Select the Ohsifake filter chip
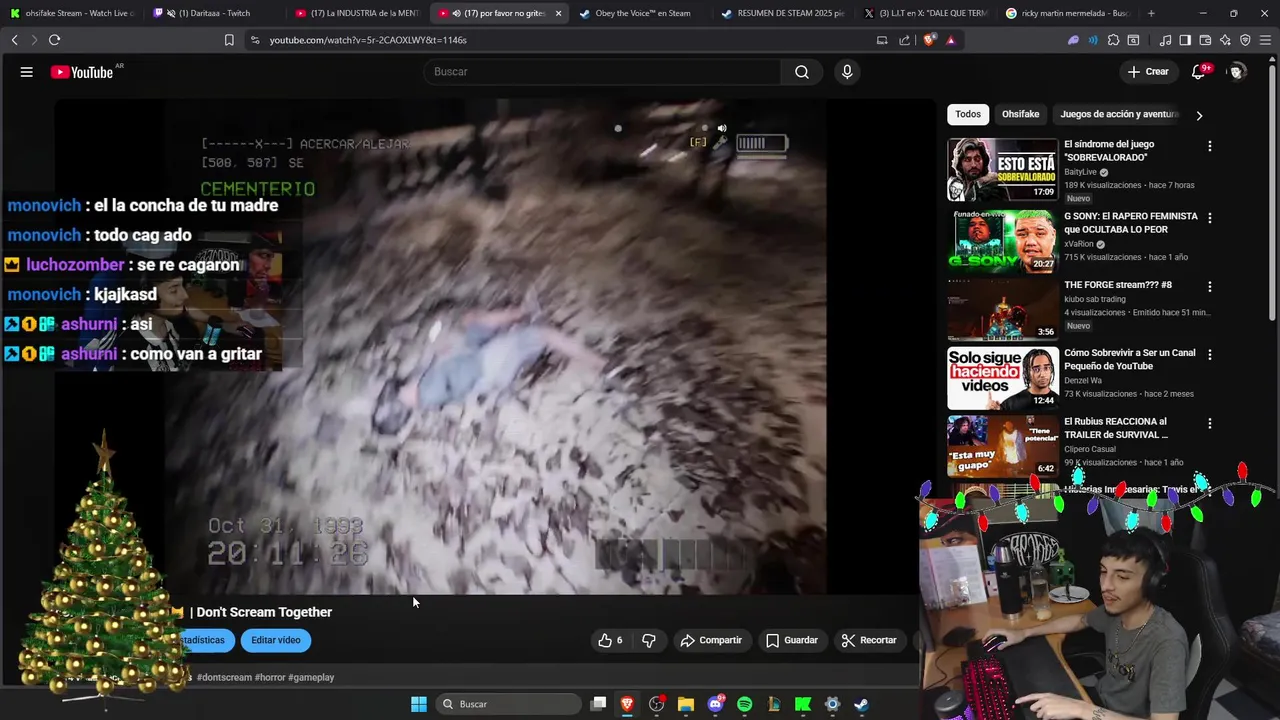This screenshot has width=1280, height=720. 1021,114
